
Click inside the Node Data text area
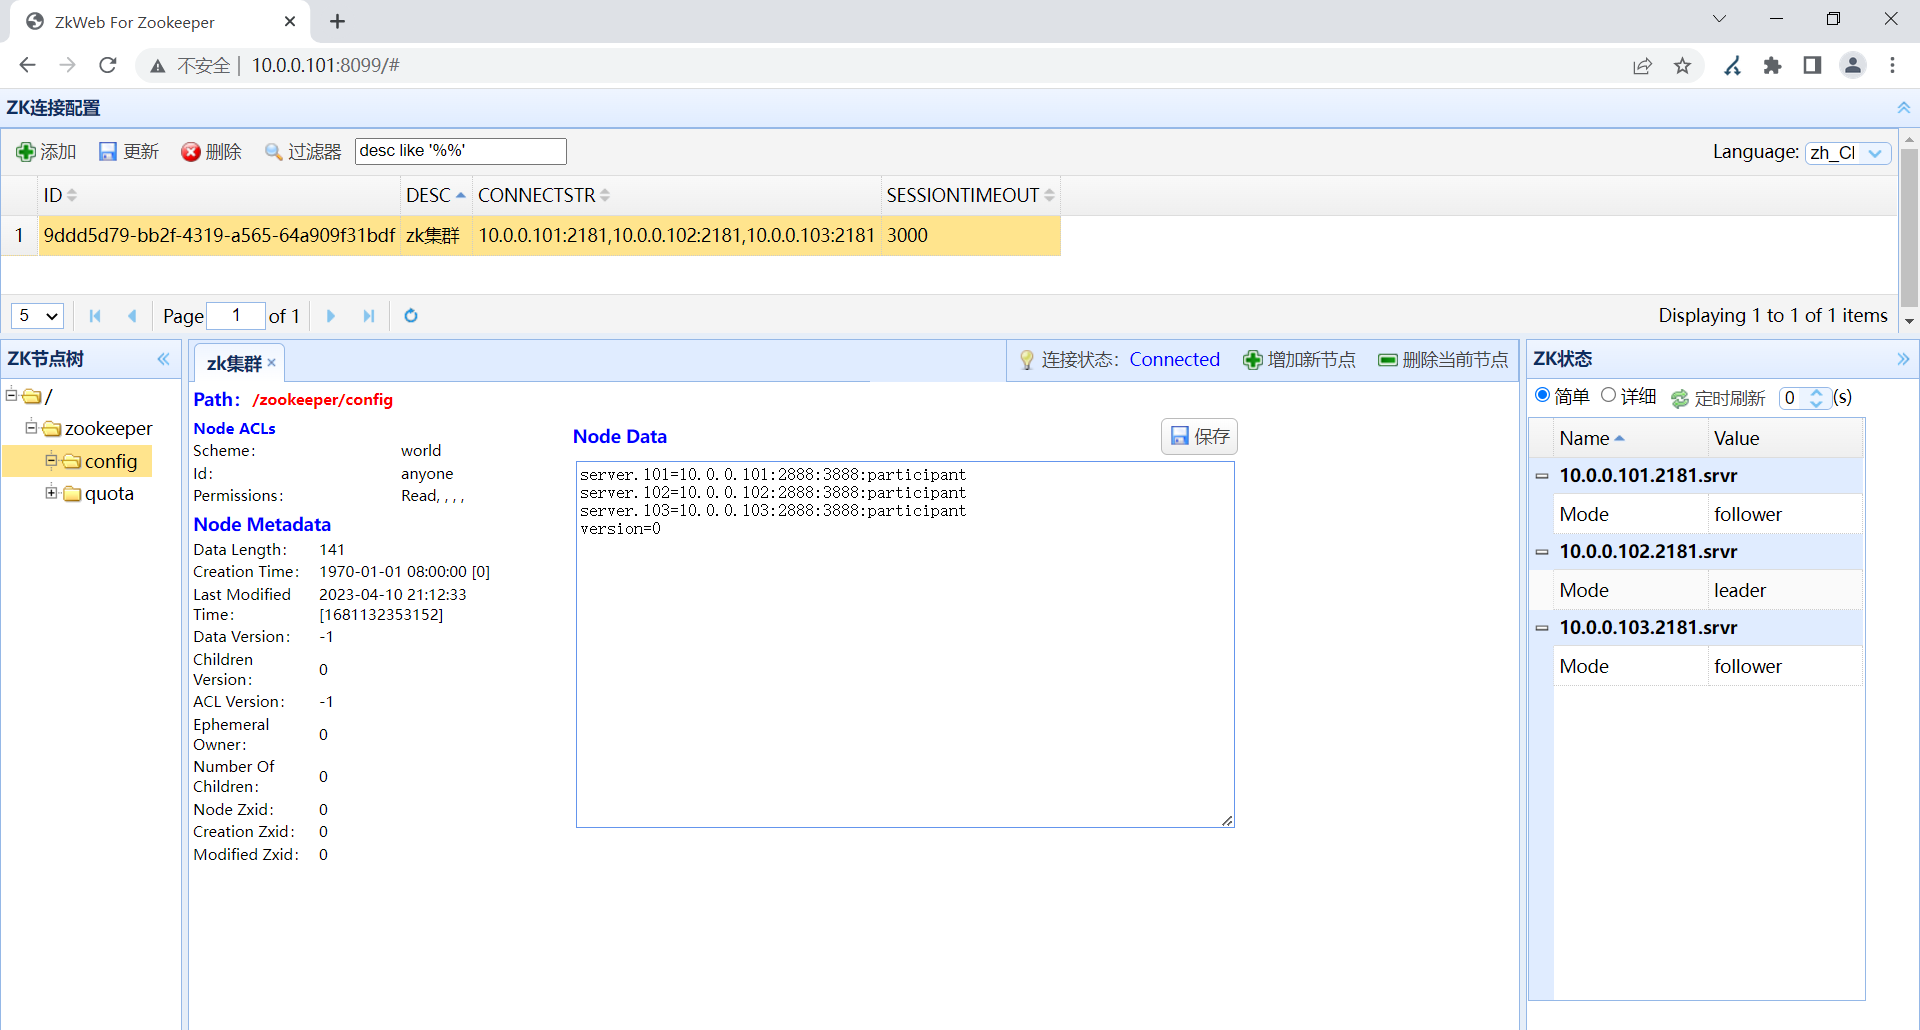click(x=905, y=644)
